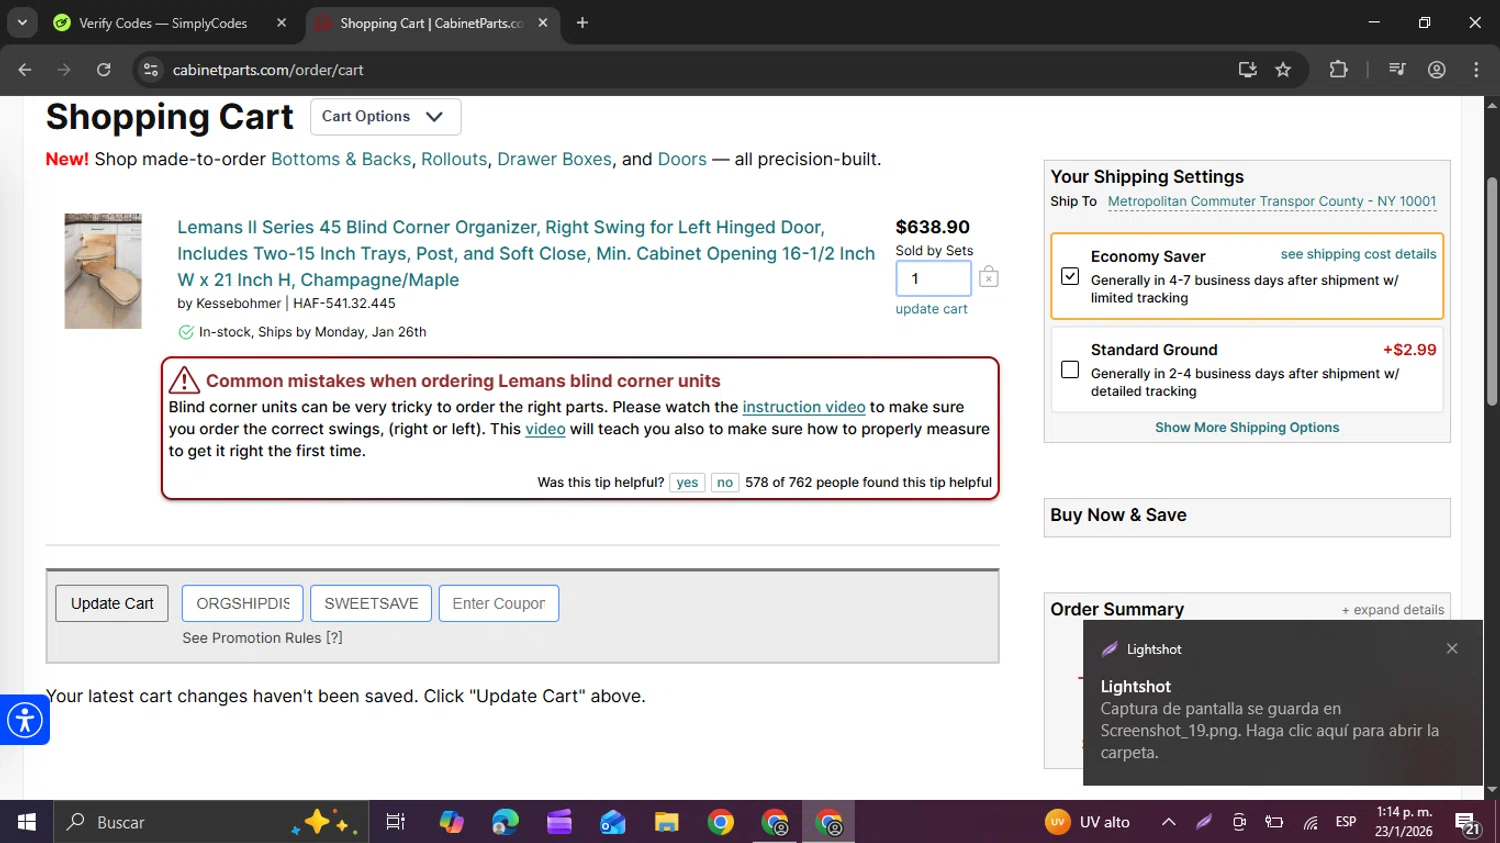The image size is (1500, 843).
Task: Go forward in browser history
Action: coord(64,70)
